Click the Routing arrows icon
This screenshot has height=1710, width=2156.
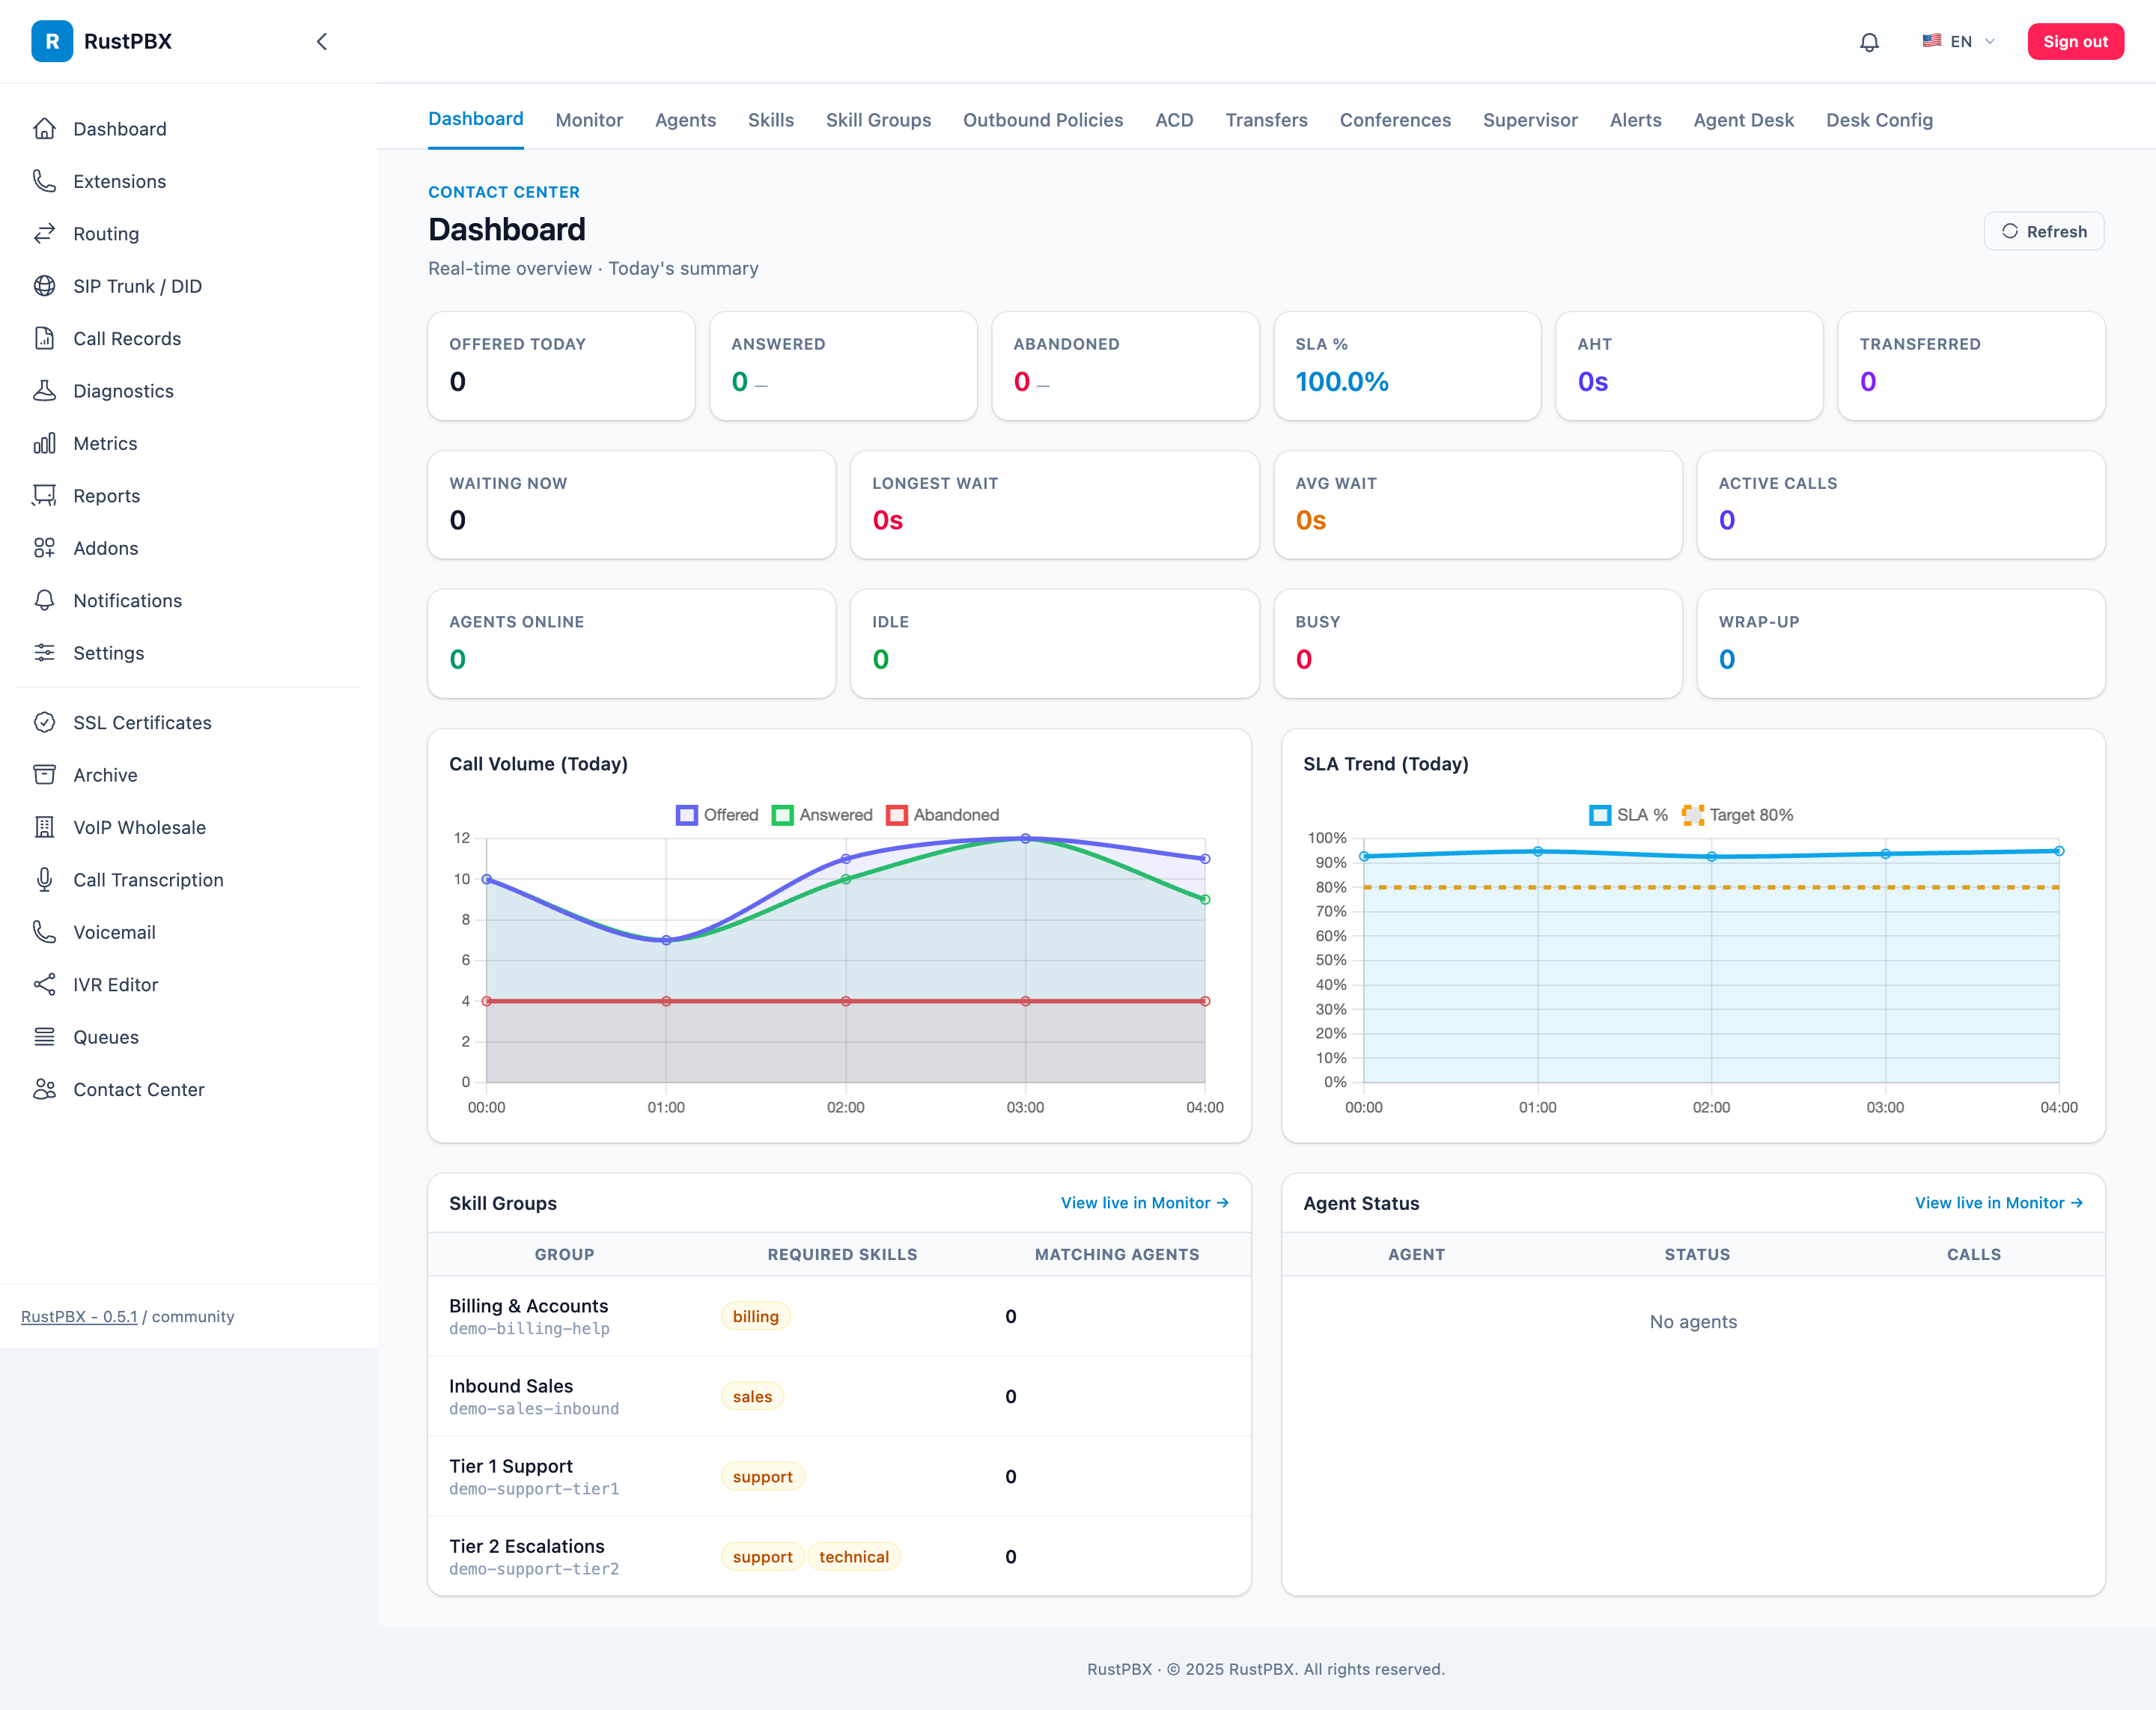pos(44,234)
